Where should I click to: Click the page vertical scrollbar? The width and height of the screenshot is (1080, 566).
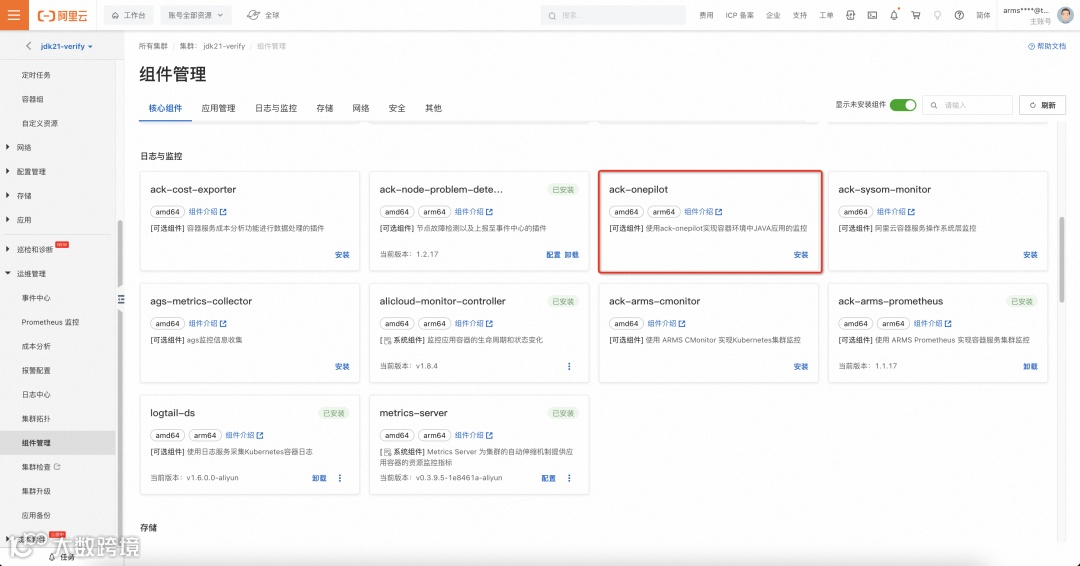pos(1061,260)
